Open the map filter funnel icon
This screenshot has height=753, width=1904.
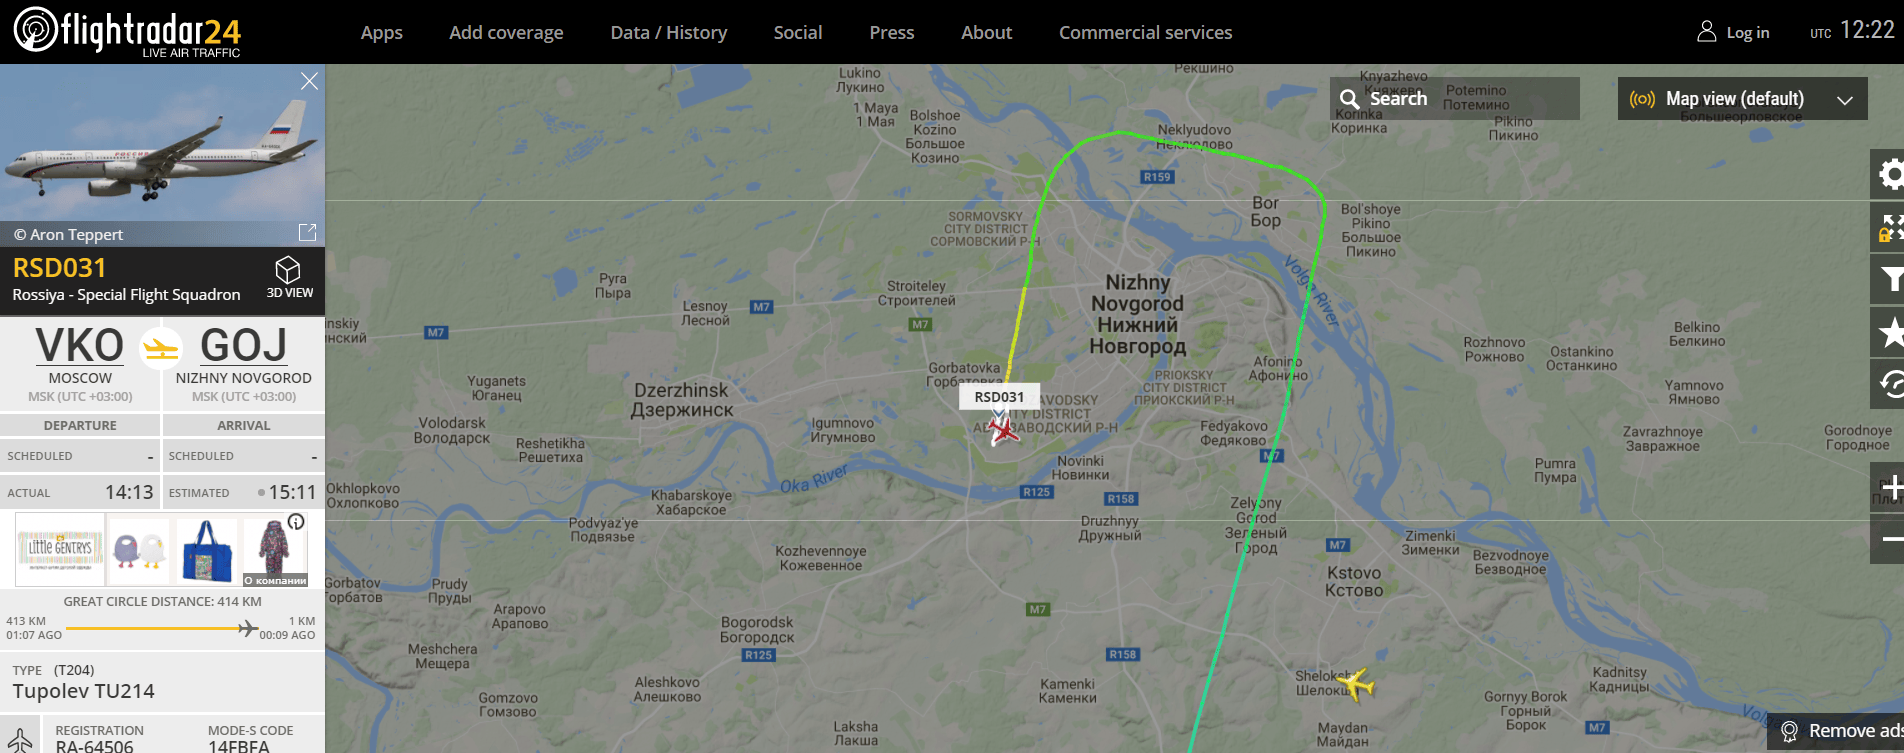tap(1889, 279)
